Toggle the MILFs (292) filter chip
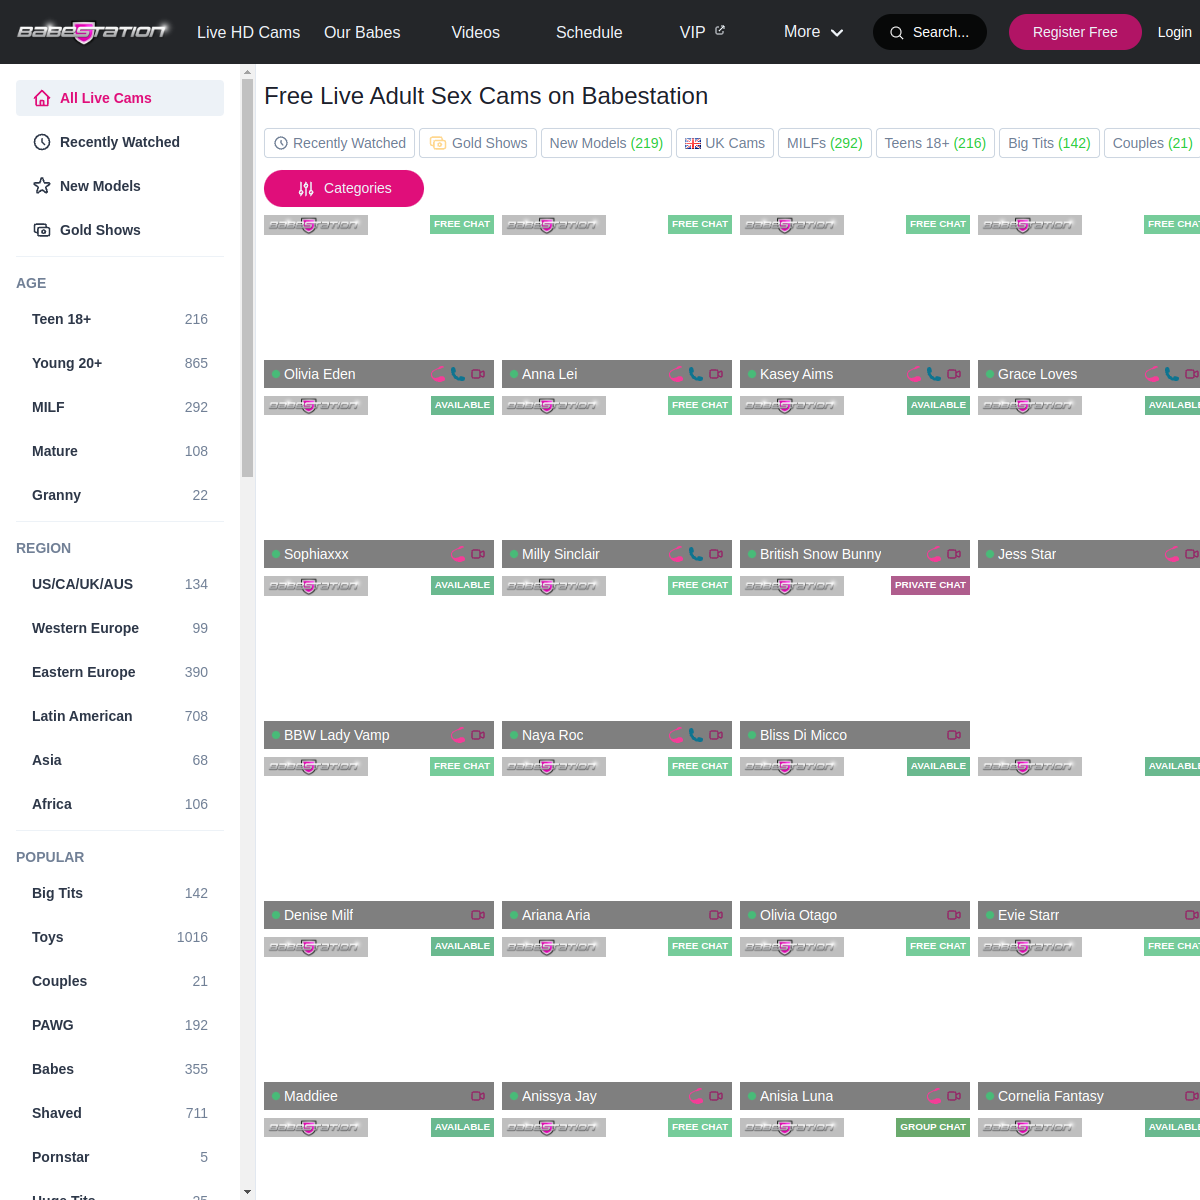 pyautogui.click(x=824, y=143)
